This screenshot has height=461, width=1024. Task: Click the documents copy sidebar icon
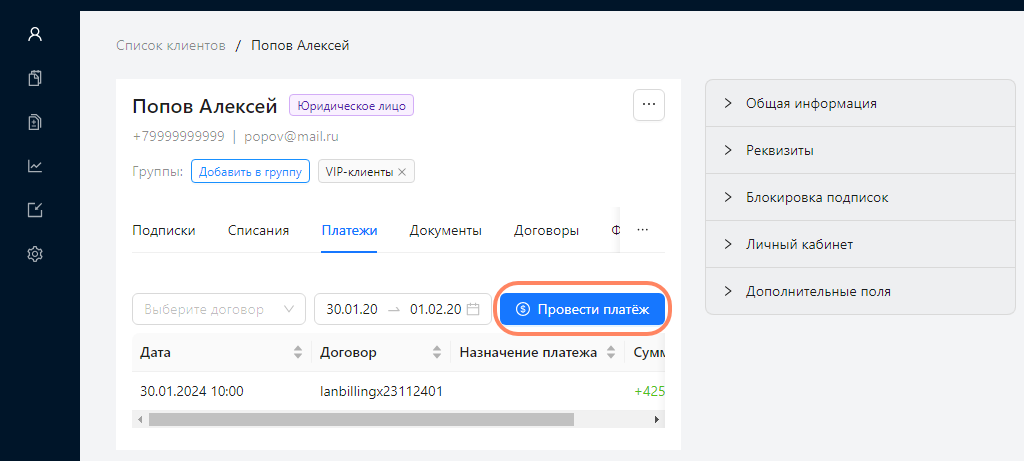(35, 78)
